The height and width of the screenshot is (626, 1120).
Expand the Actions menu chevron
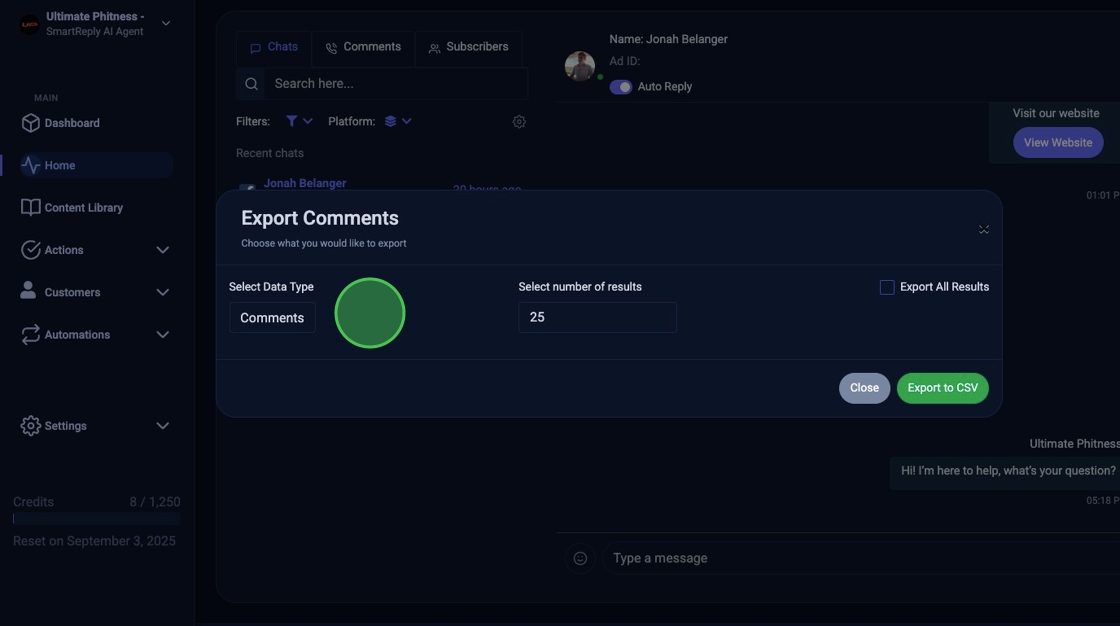point(163,249)
